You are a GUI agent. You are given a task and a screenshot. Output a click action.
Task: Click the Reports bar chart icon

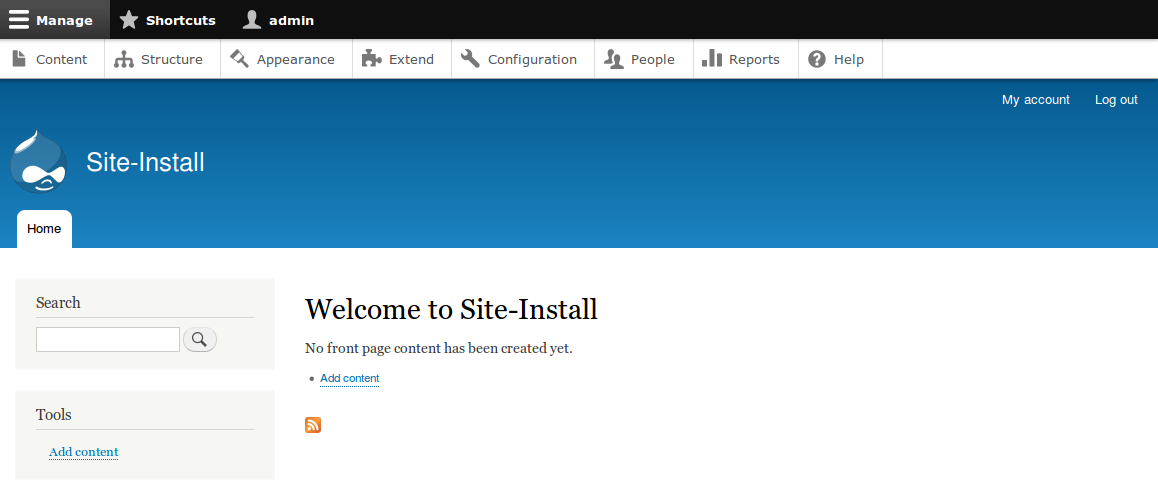[x=712, y=58]
